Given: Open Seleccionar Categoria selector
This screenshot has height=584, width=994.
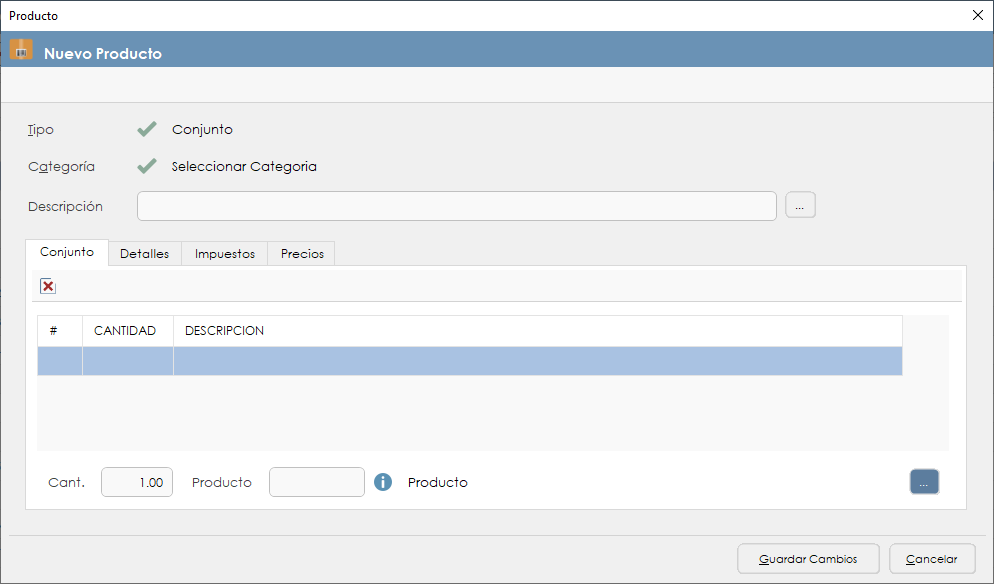Looking at the screenshot, I should (244, 166).
